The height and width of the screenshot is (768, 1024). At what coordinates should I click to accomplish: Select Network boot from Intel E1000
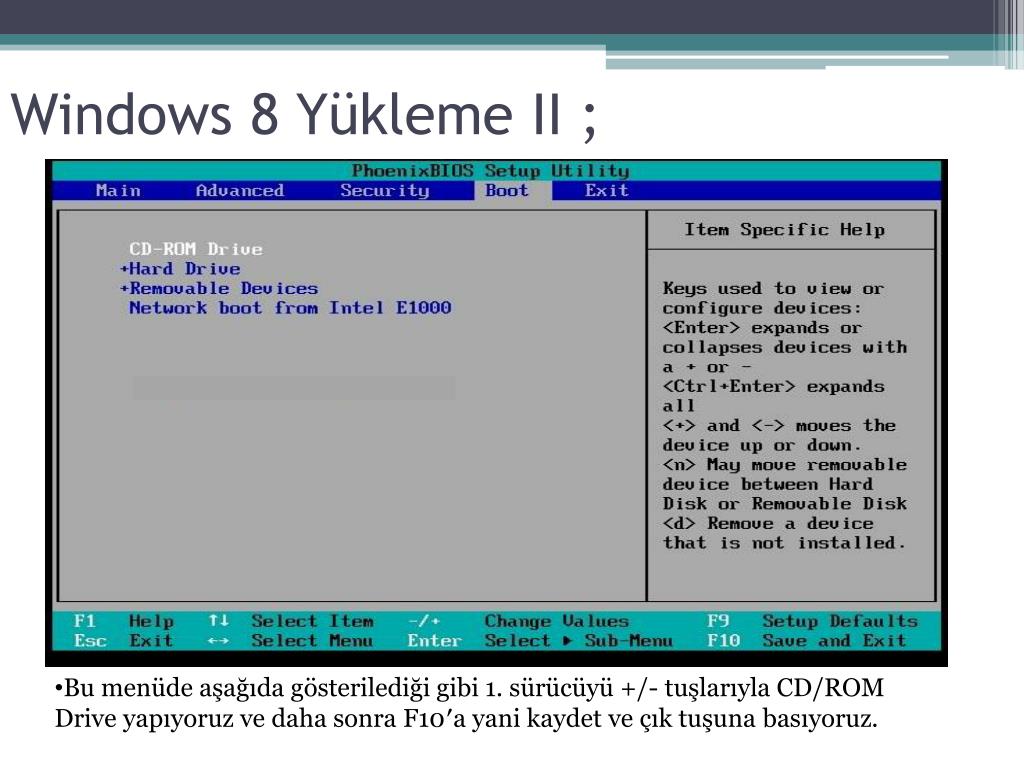coord(290,308)
